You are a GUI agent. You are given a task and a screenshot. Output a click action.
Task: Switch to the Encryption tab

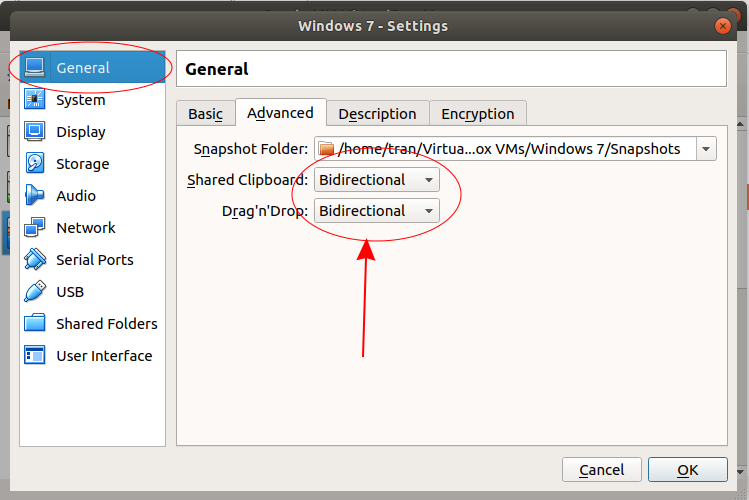click(478, 114)
